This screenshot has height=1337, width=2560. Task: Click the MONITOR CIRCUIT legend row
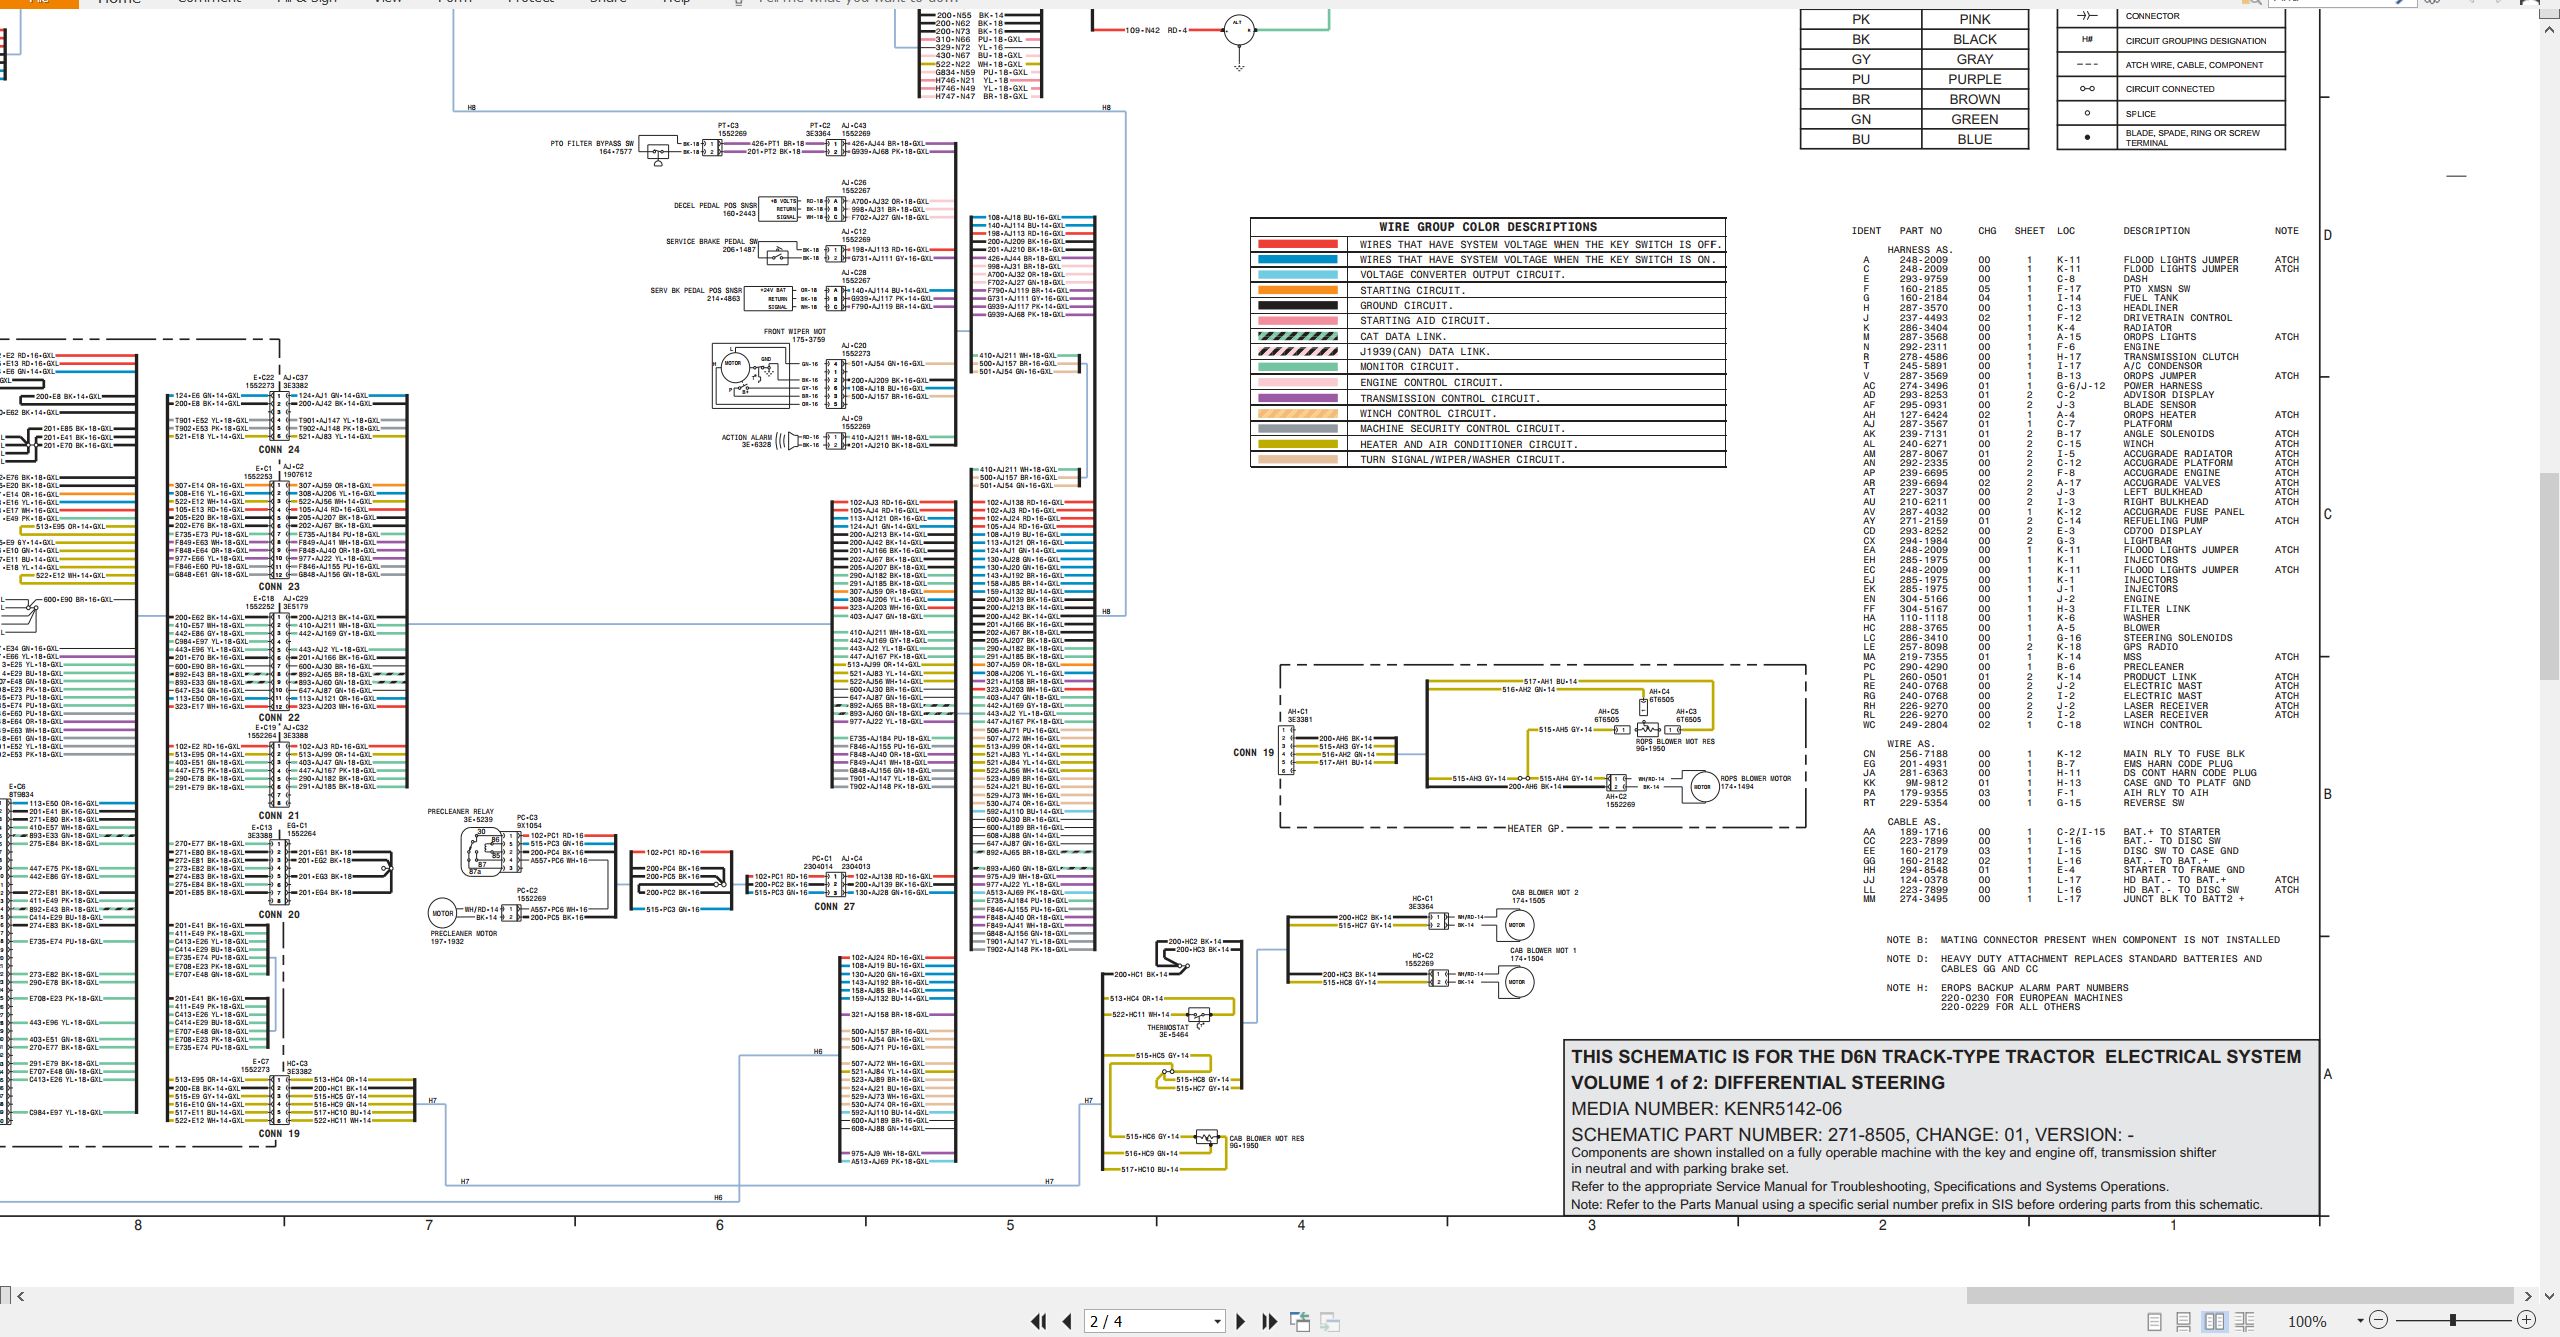(x=1488, y=367)
